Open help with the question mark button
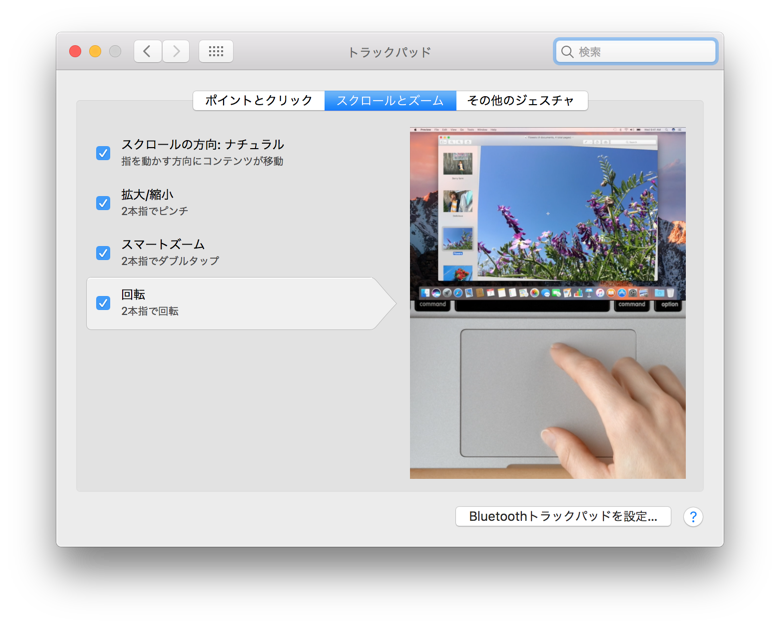The width and height of the screenshot is (780, 627). click(x=693, y=517)
